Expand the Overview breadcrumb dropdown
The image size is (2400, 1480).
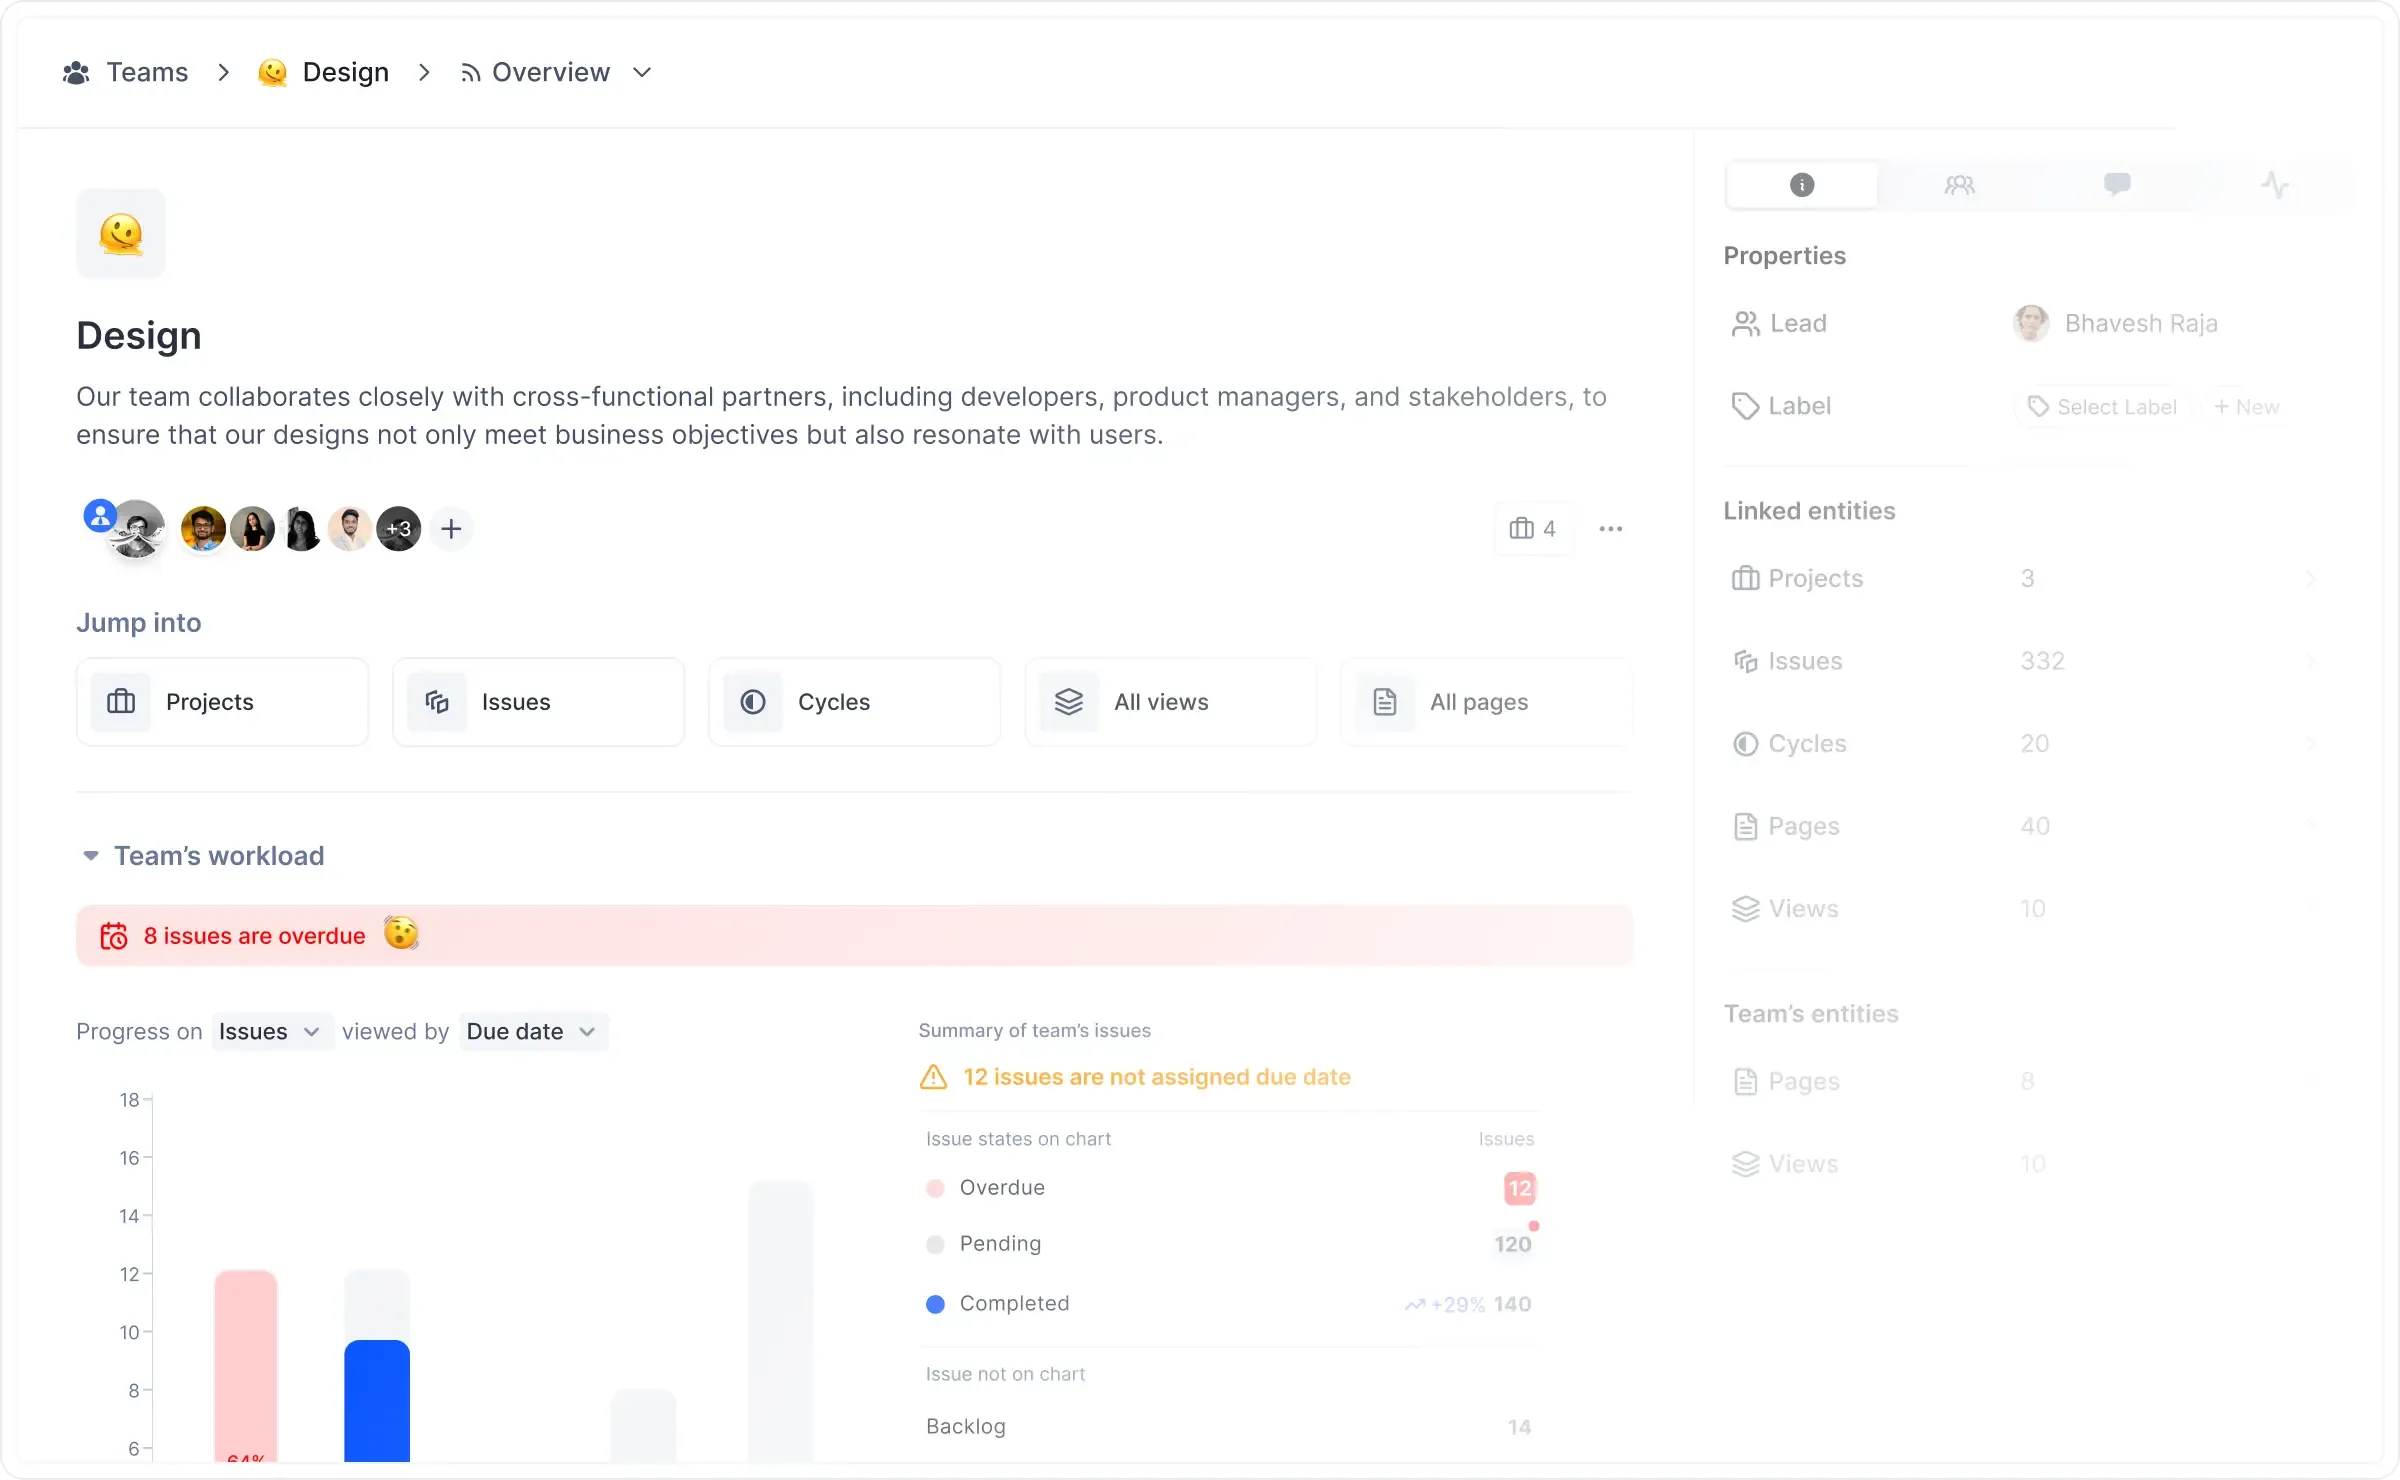pyautogui.click(x=642, y=72)
